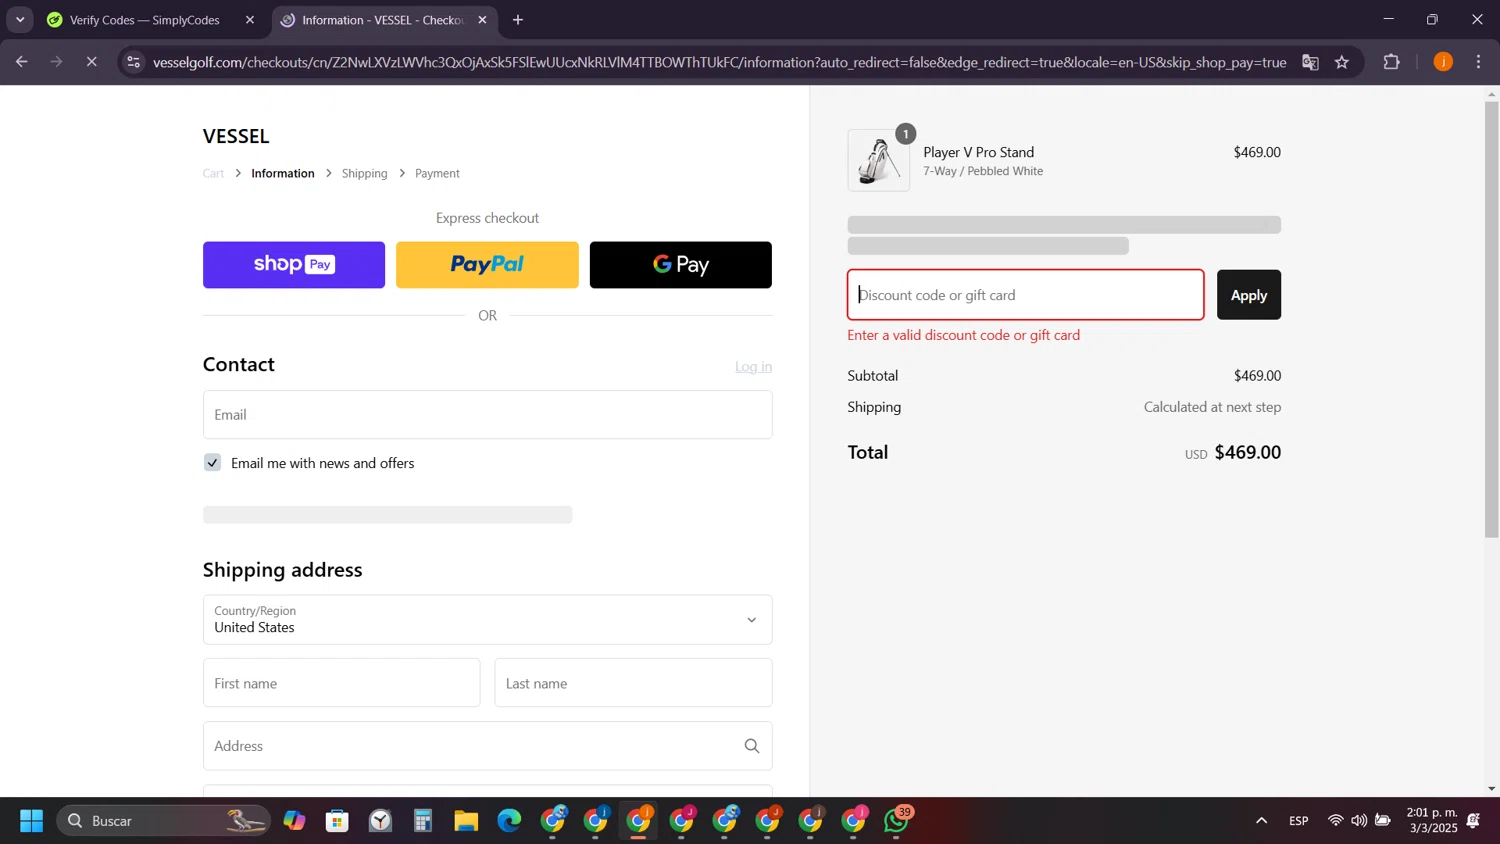Image resolution: width=1500 pixels, height=844 pixels.
Task: Open the Chrome tab search dropdown
Action: [20, 20]
